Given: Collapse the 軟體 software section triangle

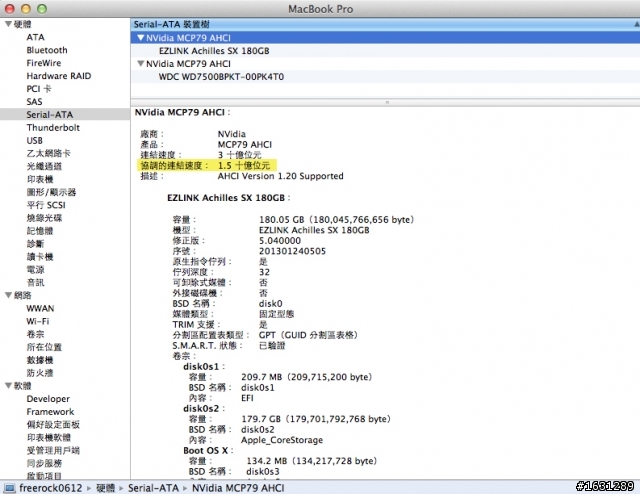Looking at the screenshot, I should pyautogui.click(x=8, y=386).
